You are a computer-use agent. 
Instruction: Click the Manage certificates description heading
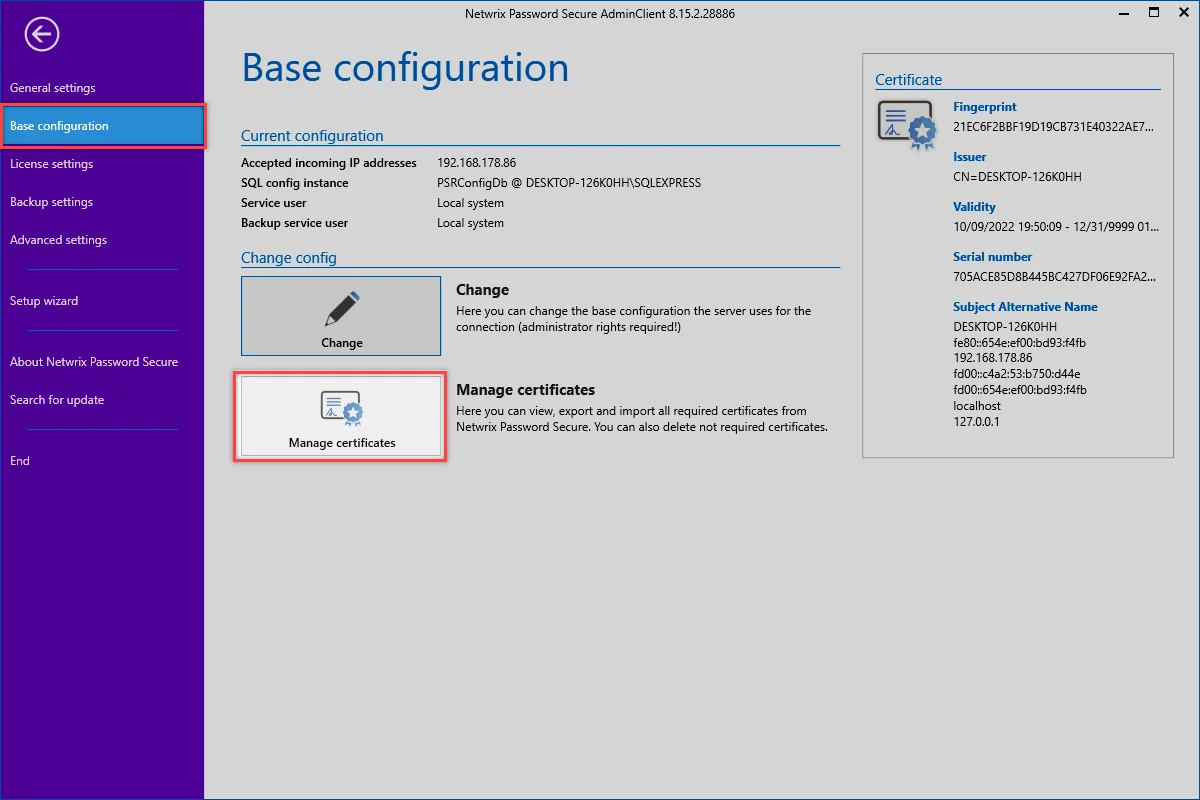(x=526, y=390)
